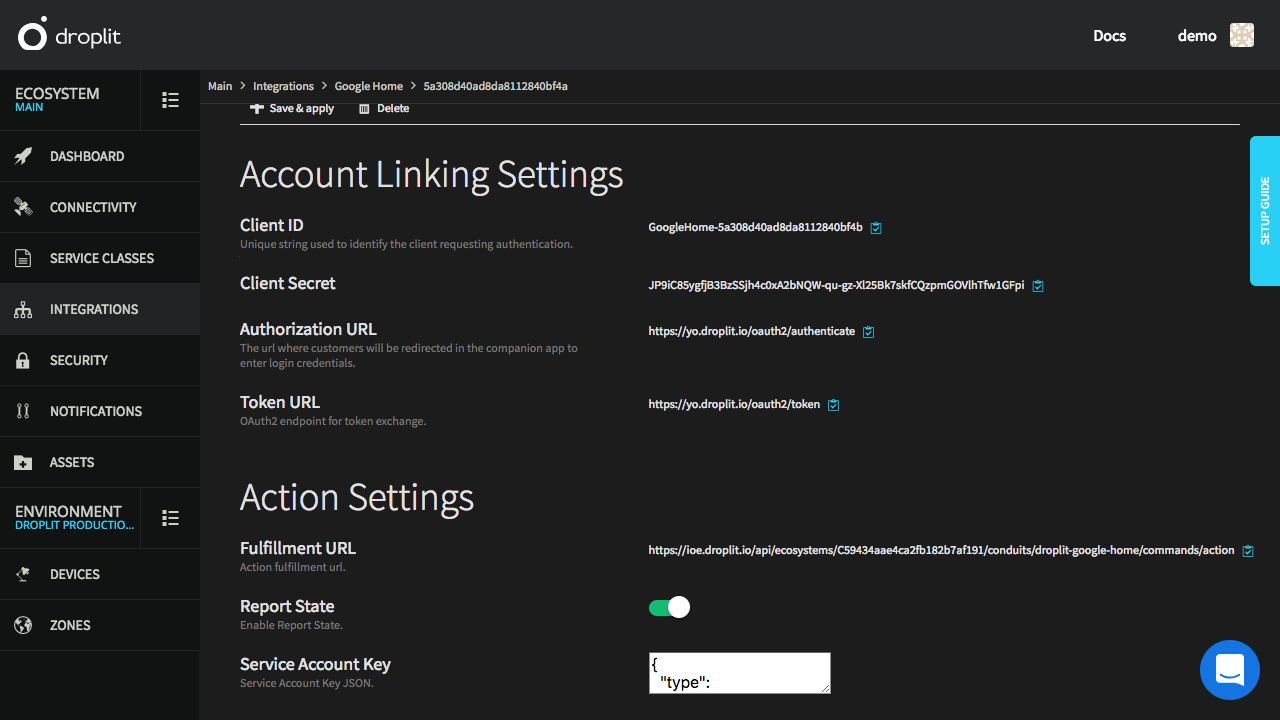Copy the Client ID to clipboard

tap(876, 228)
